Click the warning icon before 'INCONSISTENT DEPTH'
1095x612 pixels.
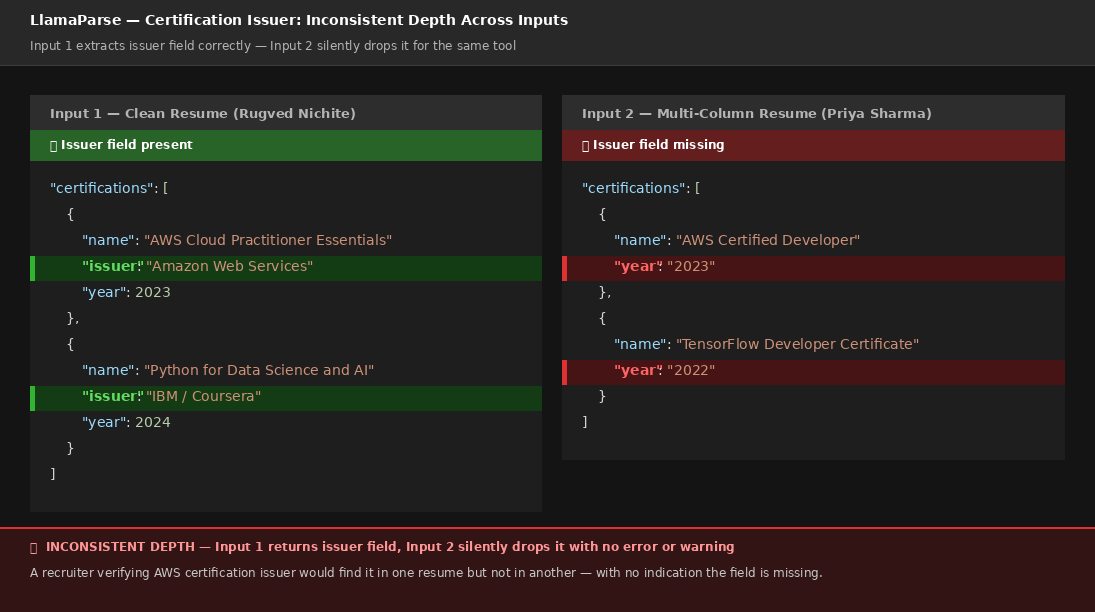click(34, 548)
